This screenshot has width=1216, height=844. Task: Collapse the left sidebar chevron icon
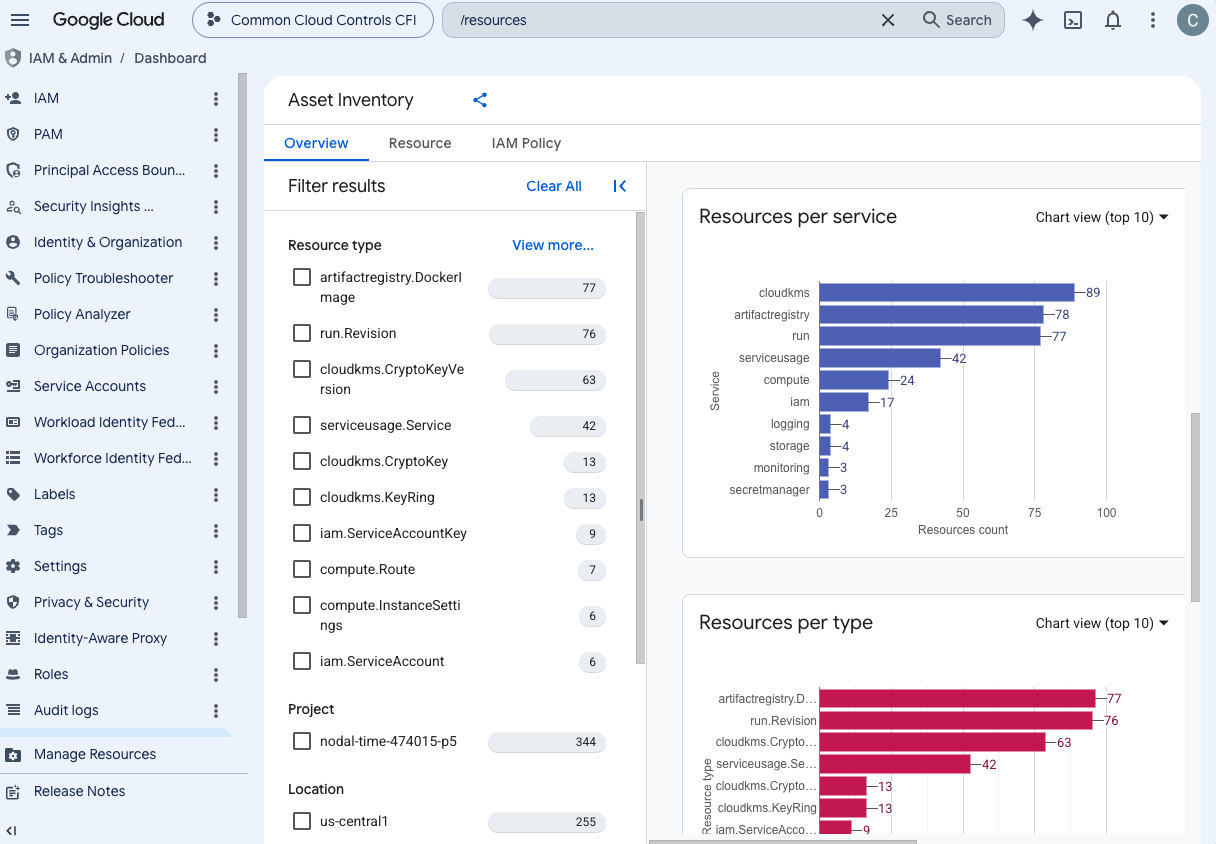12,830
